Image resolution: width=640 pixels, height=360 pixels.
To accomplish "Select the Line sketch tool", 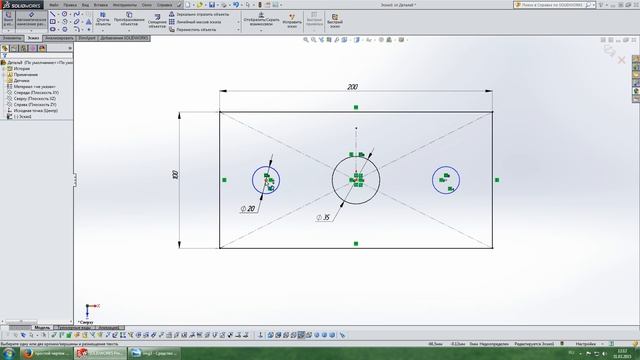I will pyautogui.click(x=53, y=14).
